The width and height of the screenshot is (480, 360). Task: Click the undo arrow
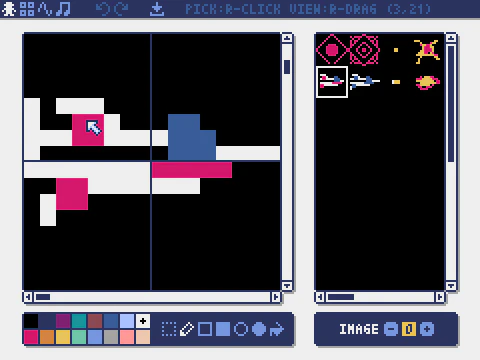pos(103,9)
